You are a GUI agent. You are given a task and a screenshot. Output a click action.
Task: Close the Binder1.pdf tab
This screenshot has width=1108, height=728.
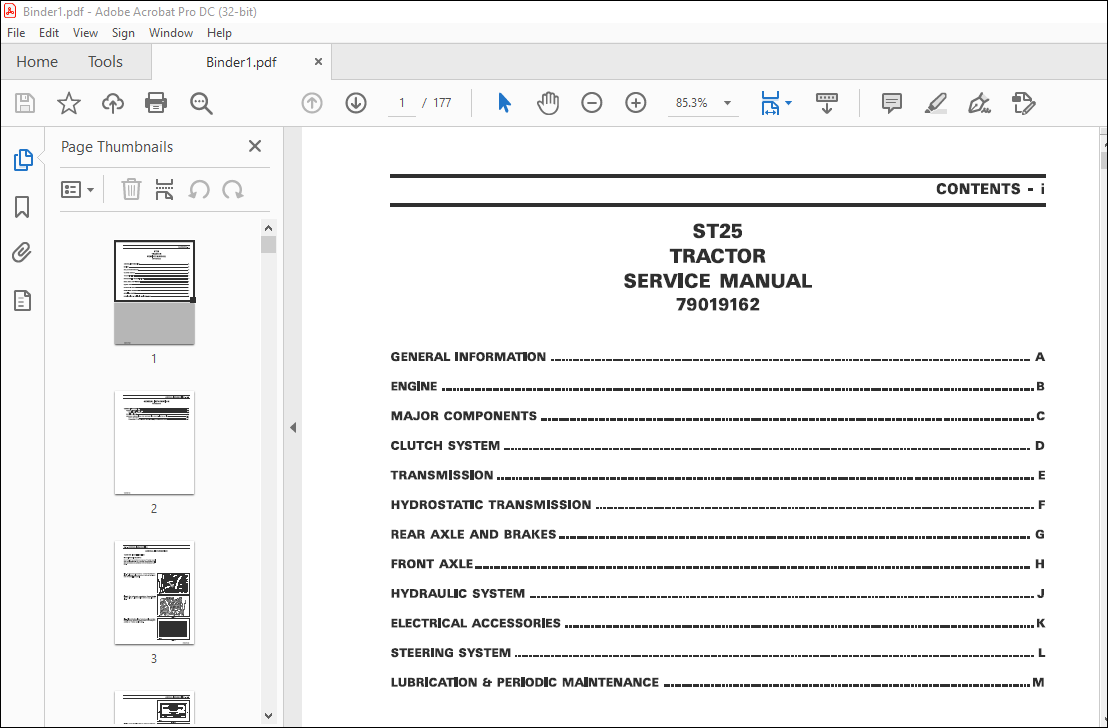pyautogui.click(x=318, y=61)
